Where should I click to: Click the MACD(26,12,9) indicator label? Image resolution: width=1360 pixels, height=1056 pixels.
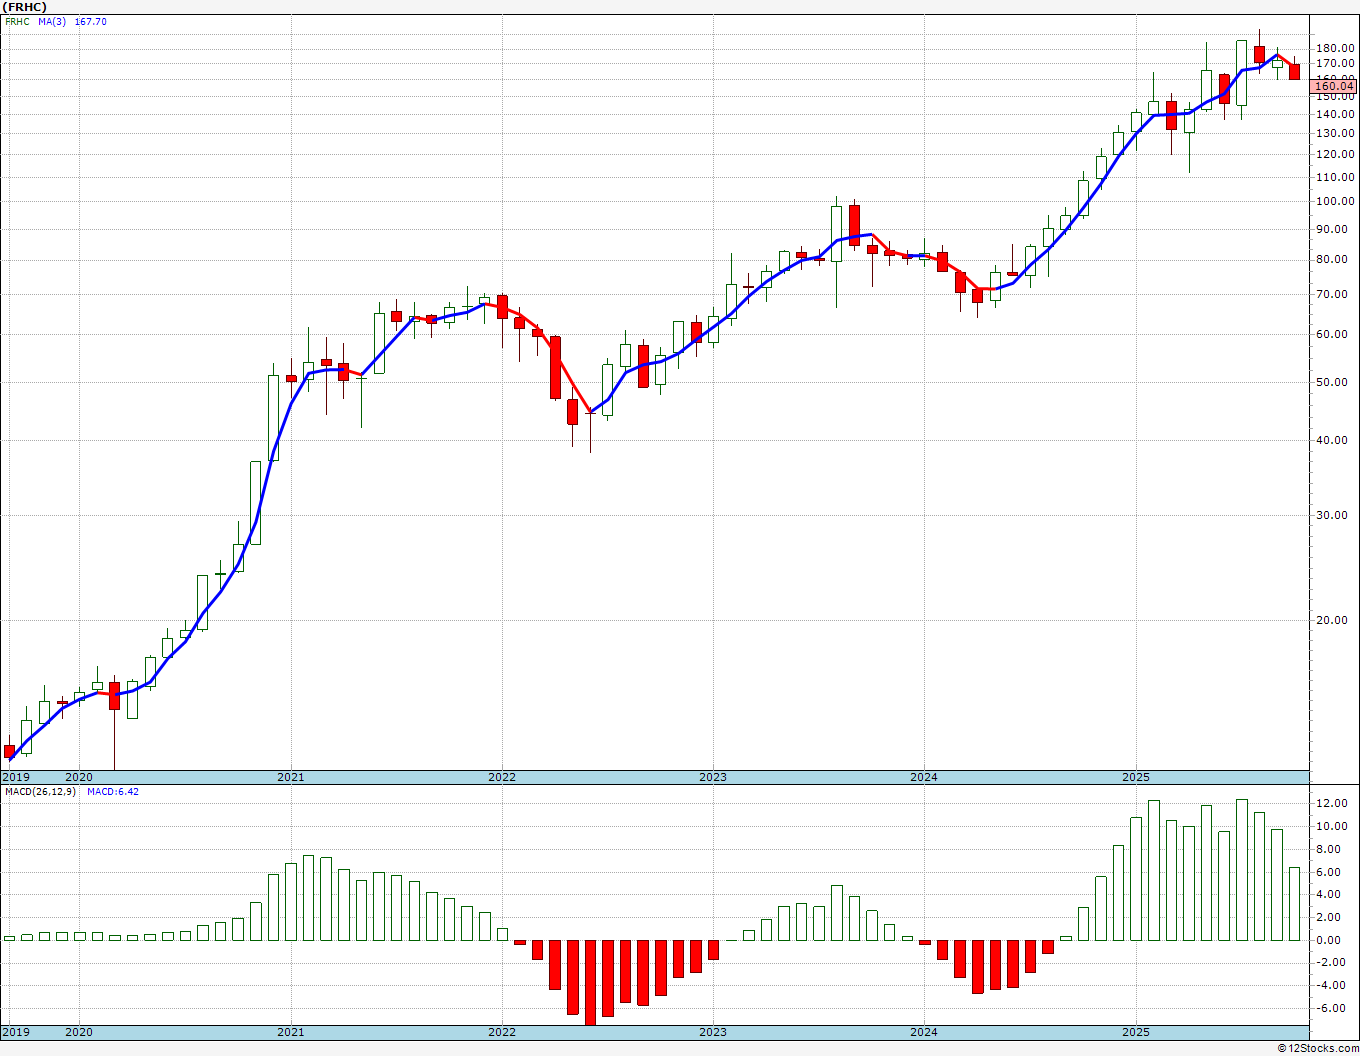pos(42,791)
